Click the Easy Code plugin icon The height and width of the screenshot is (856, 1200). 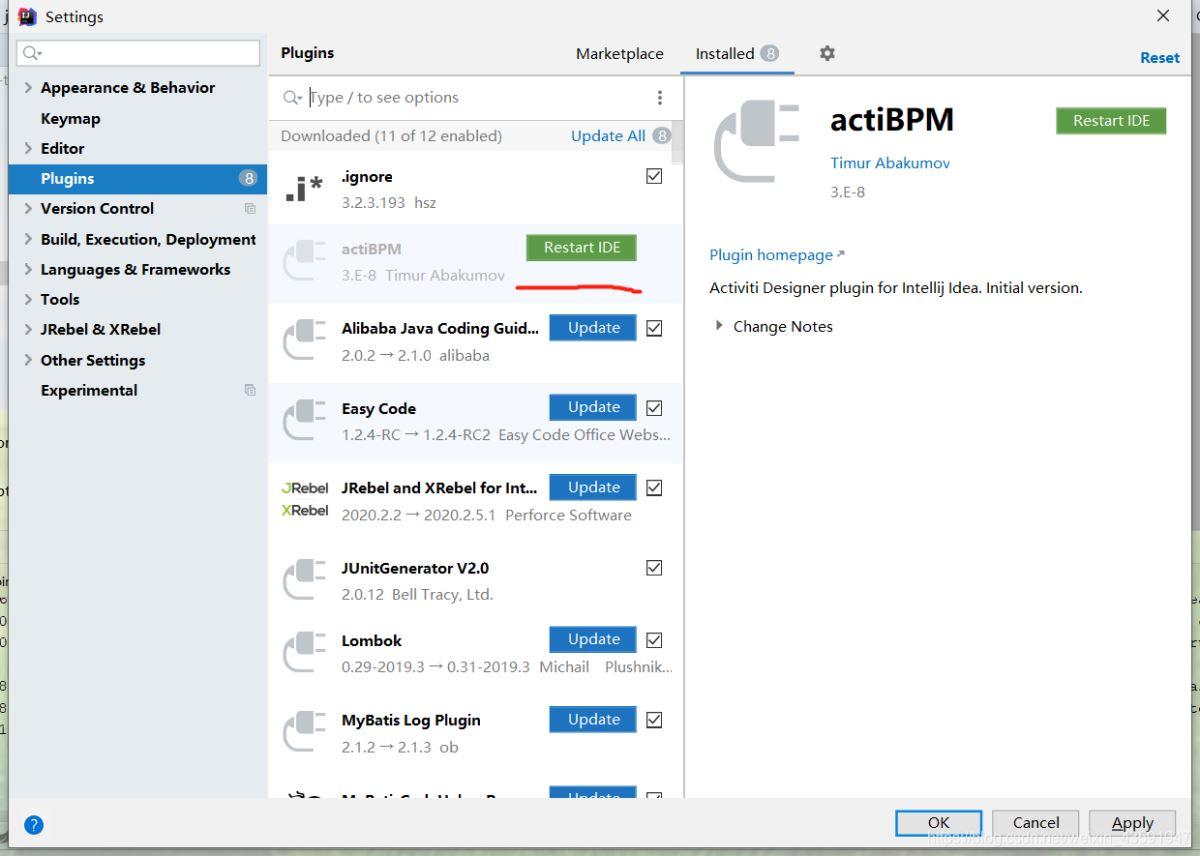[x=304, y=420]
